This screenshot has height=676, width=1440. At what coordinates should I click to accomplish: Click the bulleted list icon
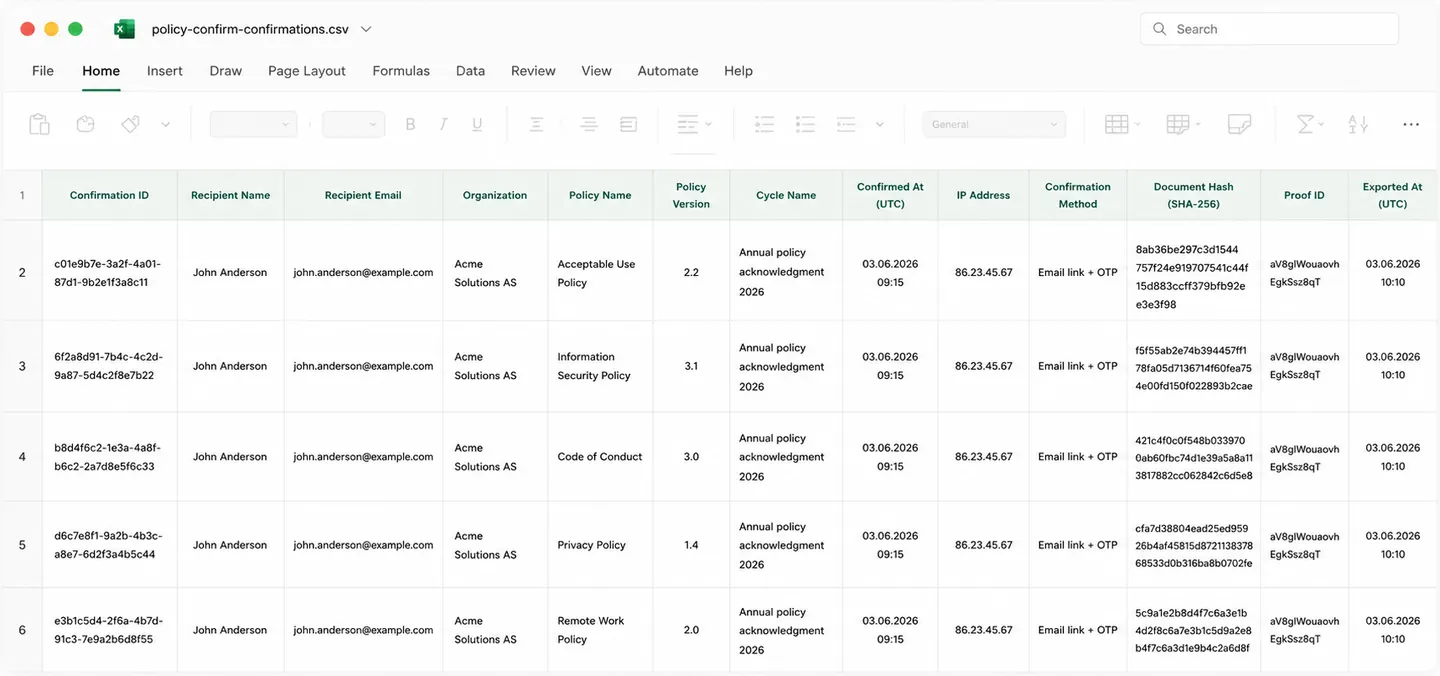tap(764, 124)
